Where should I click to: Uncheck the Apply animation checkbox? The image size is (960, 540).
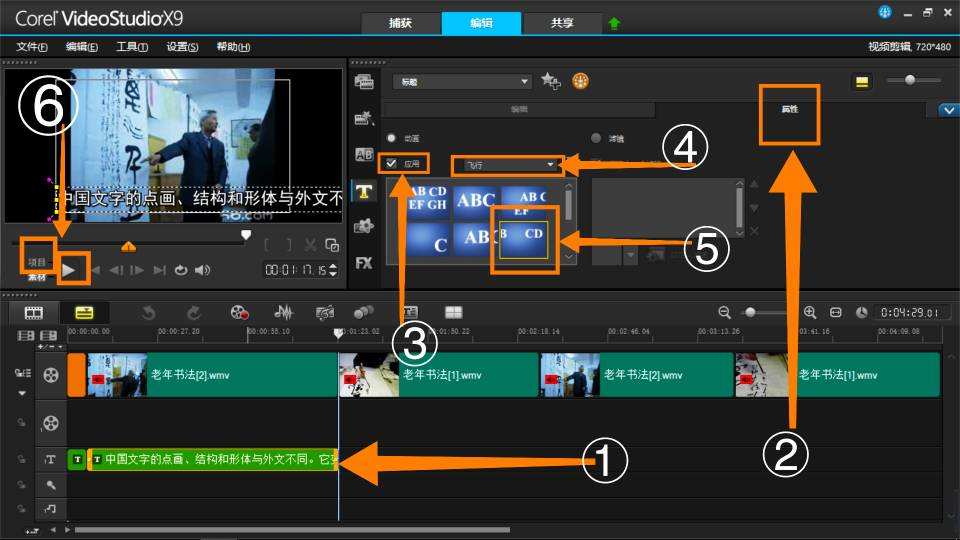[x=391, y=163]
